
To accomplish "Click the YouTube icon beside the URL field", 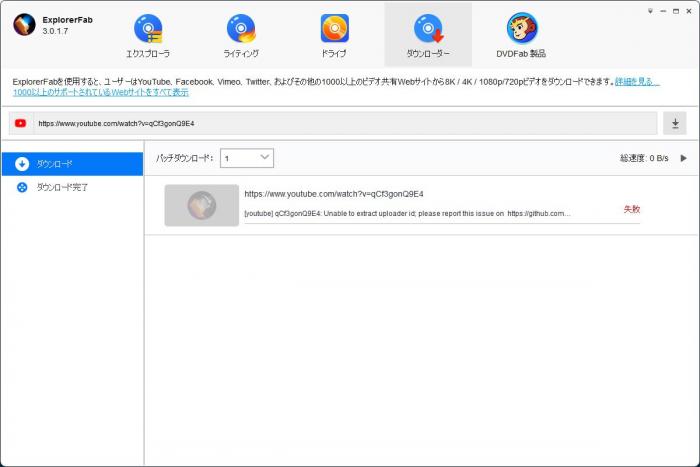I will click(x=21, y=123).
